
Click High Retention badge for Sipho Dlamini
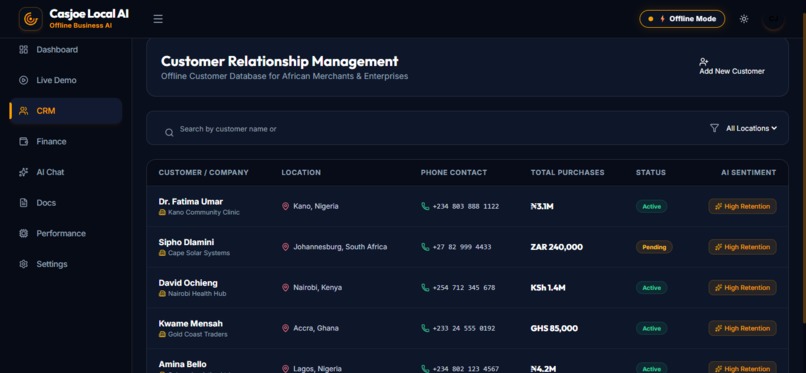pyautogui.click(x=742, y=247)
